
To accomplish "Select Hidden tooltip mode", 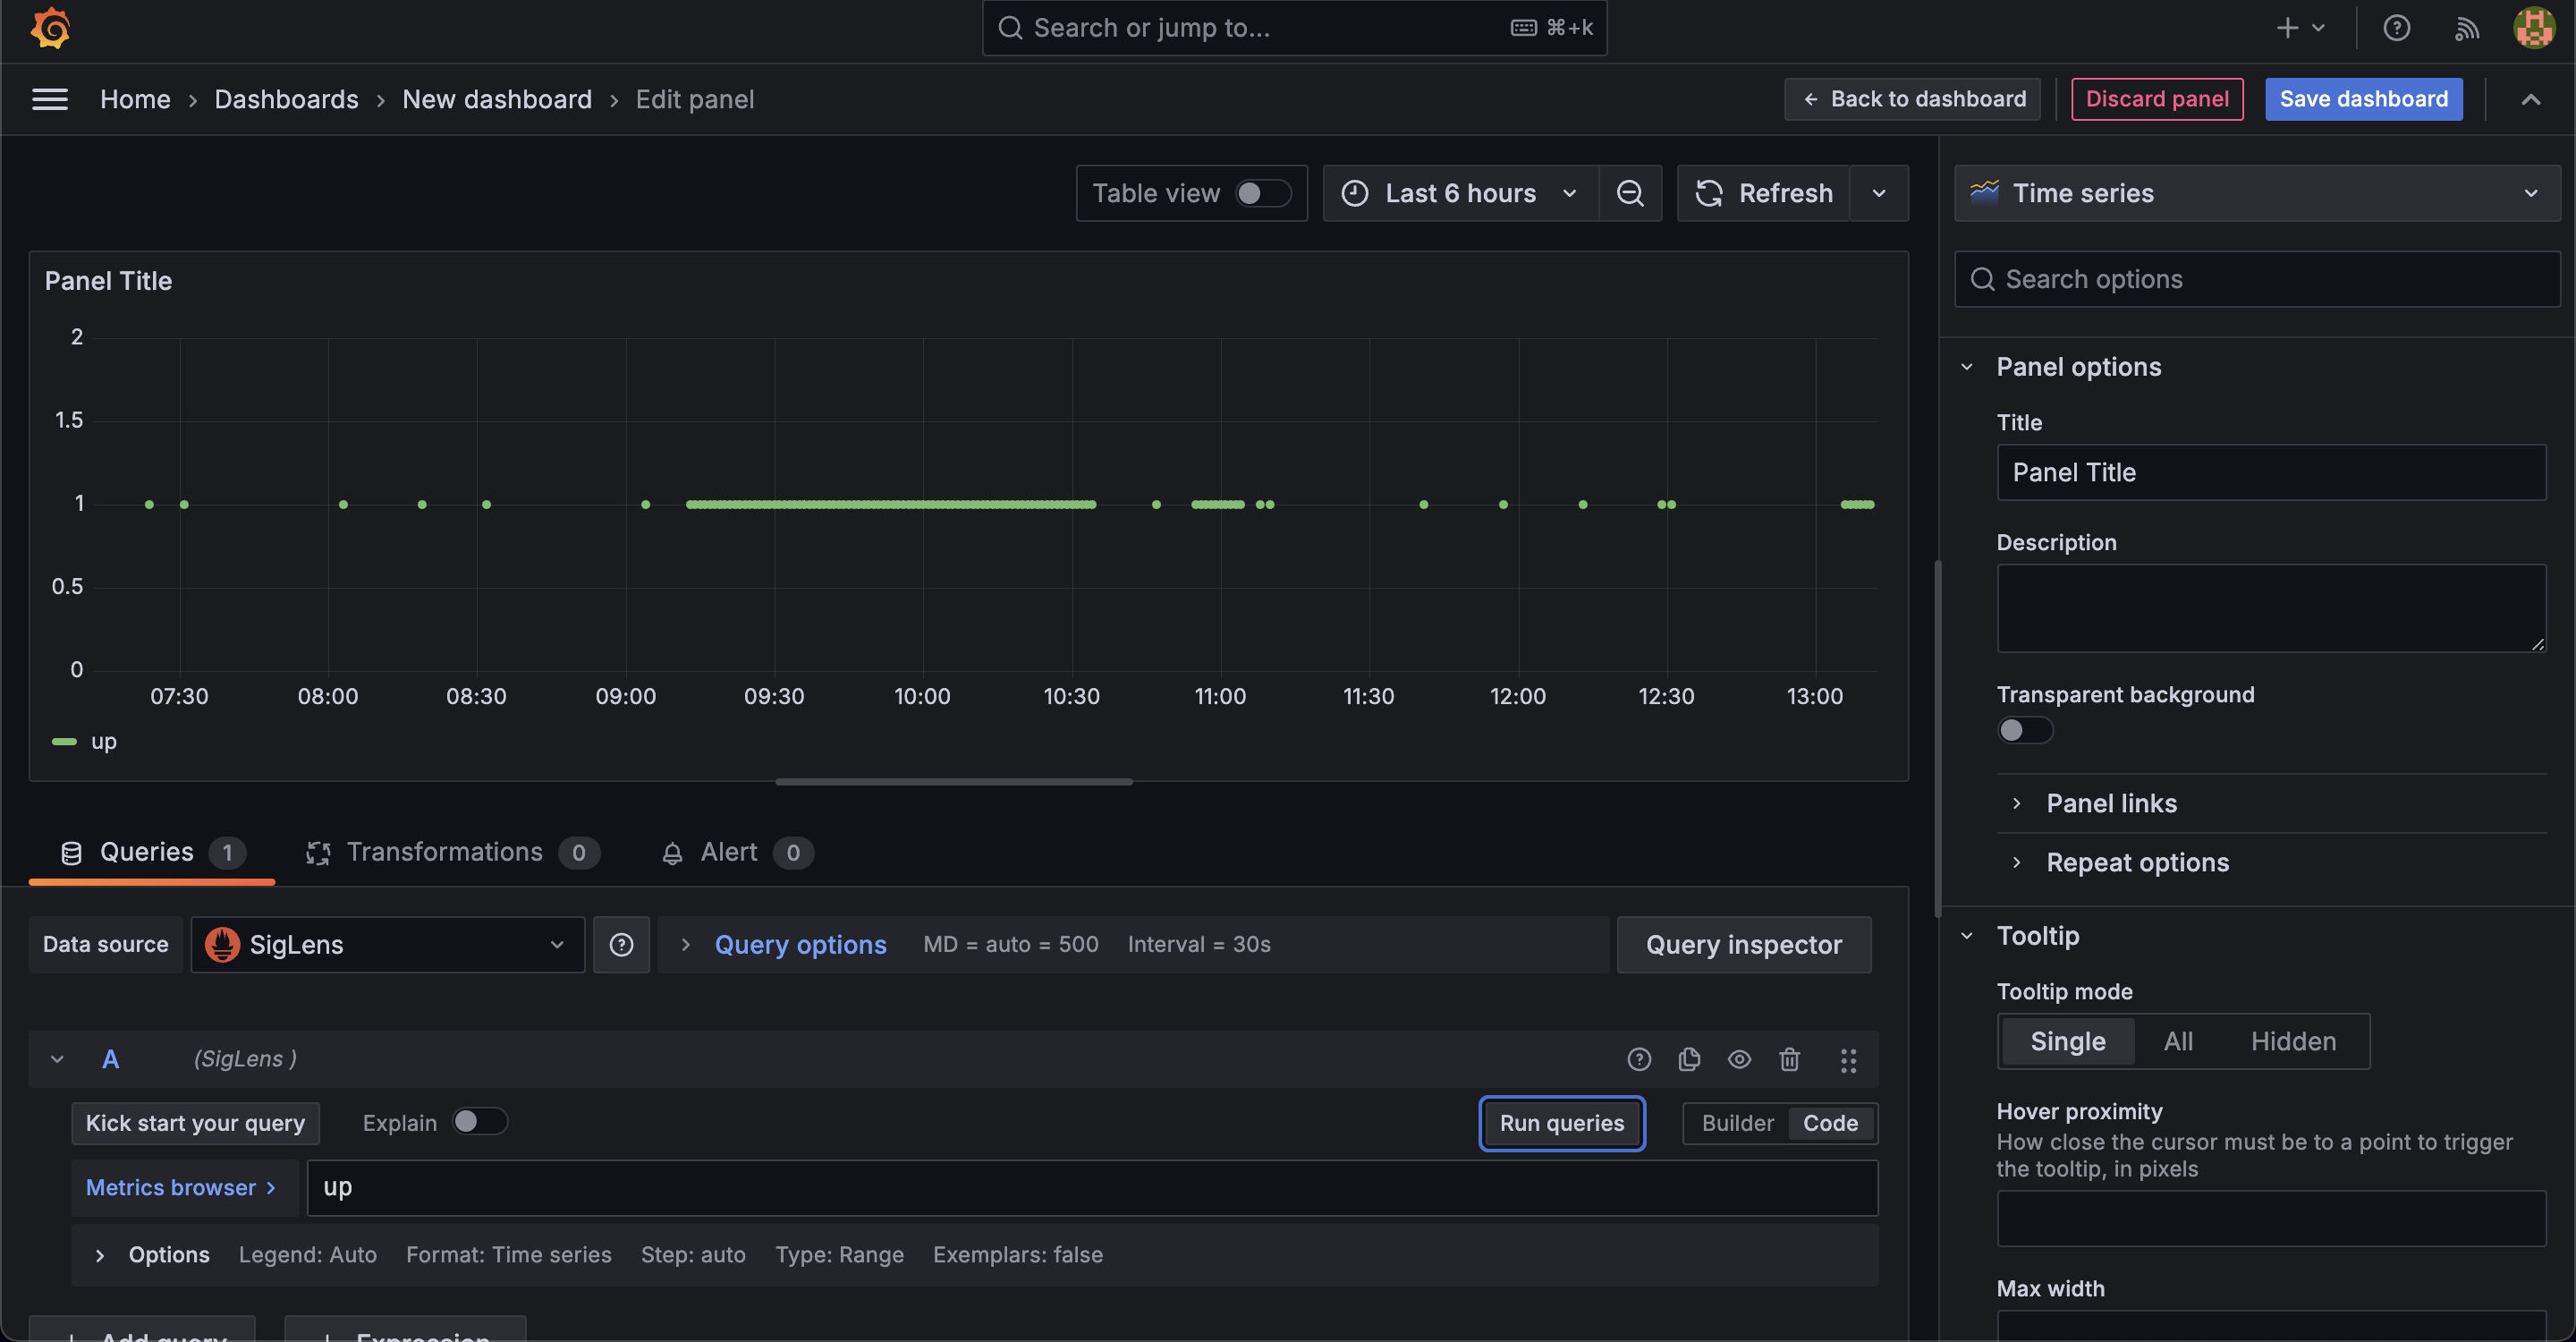I will tap(2293, 1041).
